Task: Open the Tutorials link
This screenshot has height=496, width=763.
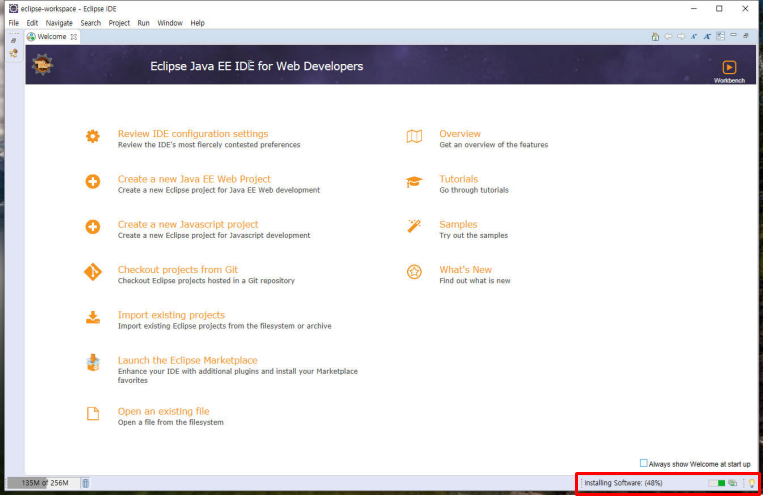Action: (x=458, y=179)
